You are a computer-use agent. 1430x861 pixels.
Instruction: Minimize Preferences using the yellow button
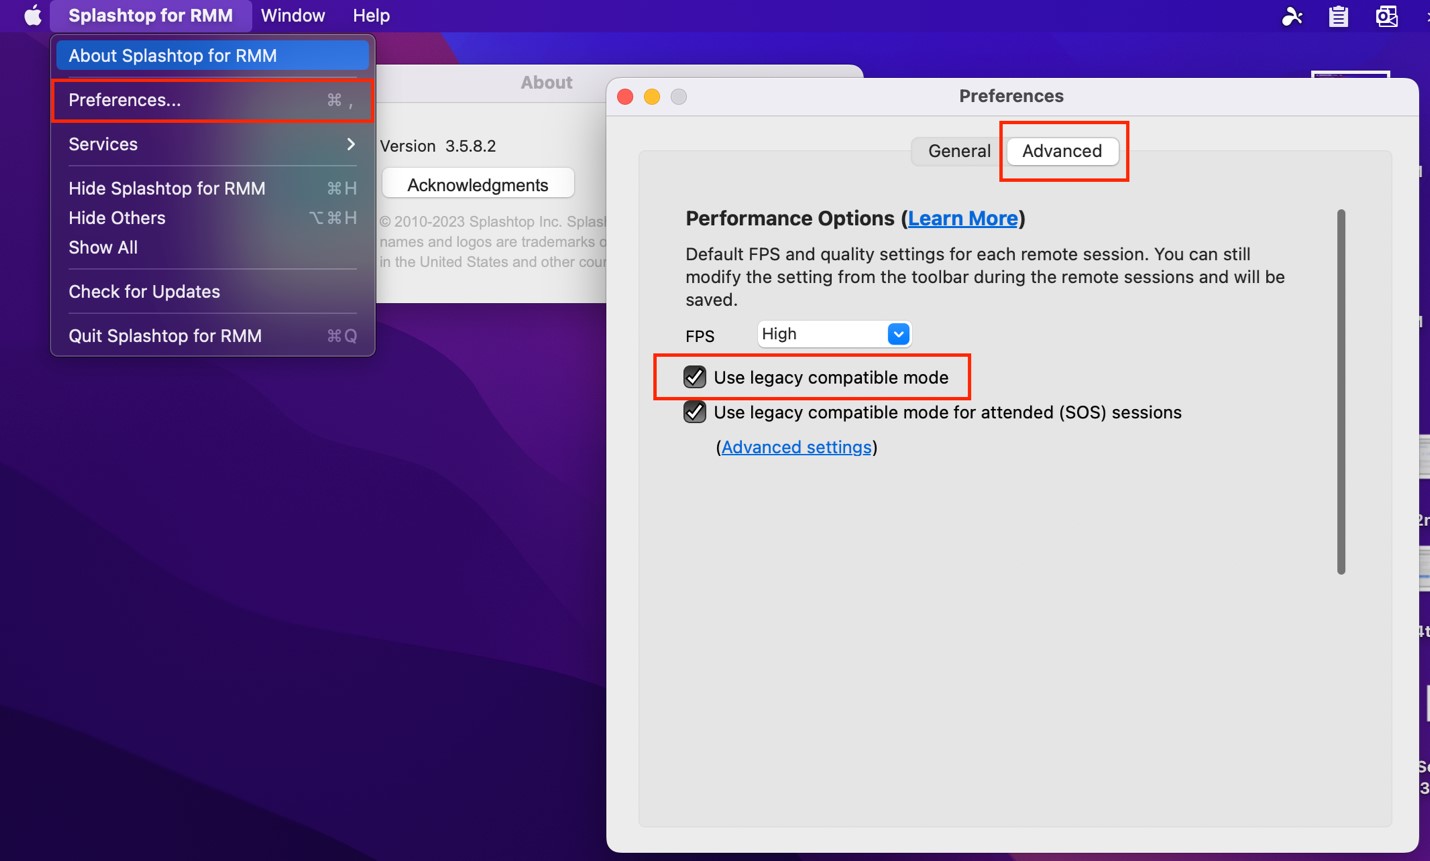point(652,97)
